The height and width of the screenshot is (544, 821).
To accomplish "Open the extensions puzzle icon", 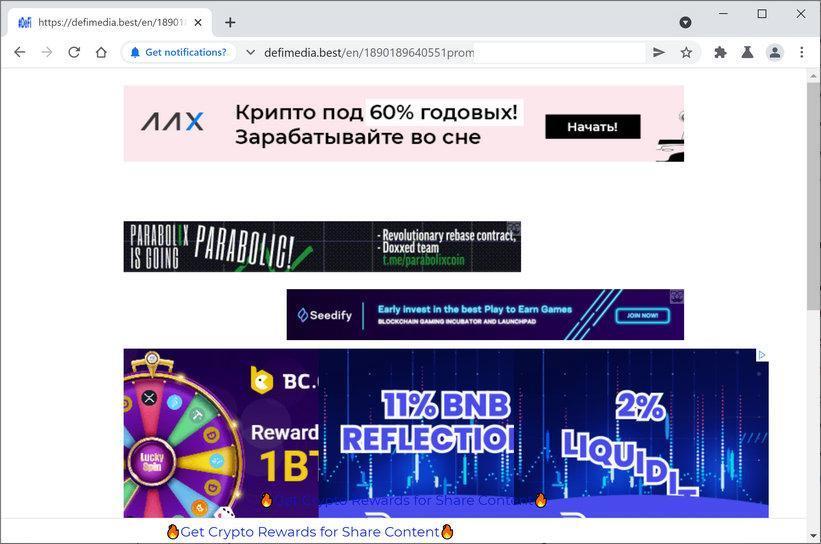I will pyautogui.click(x=720, y=52).
